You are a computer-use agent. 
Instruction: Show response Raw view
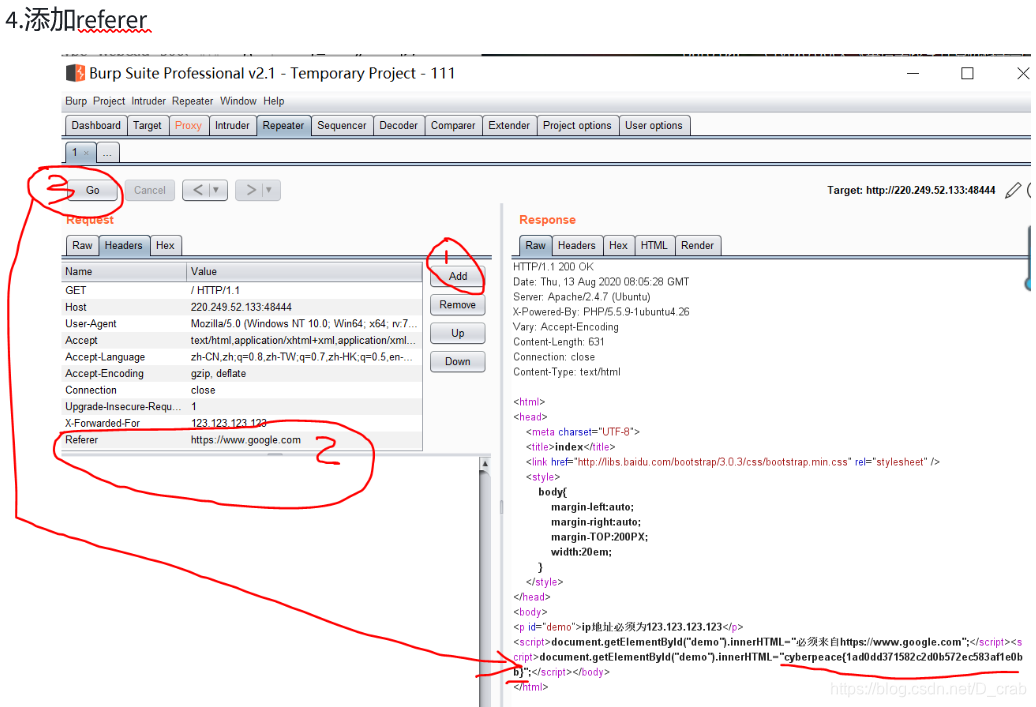536,246
